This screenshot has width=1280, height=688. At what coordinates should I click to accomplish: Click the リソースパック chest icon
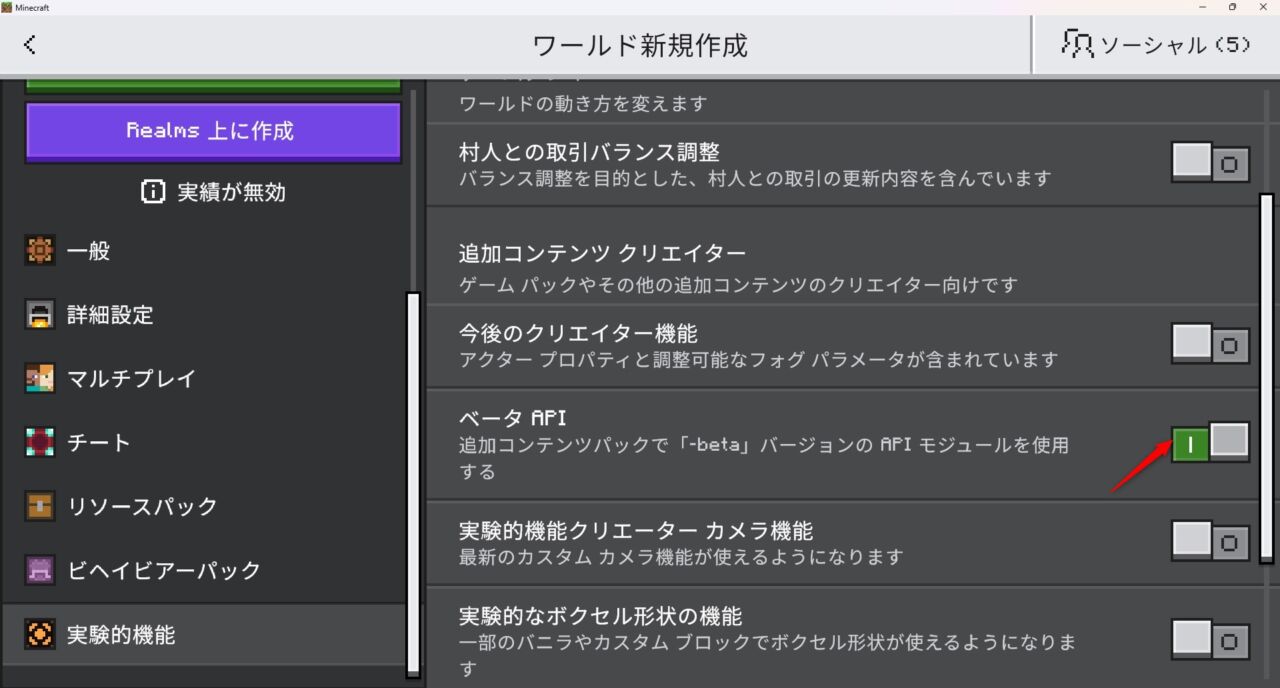(39, 506)
